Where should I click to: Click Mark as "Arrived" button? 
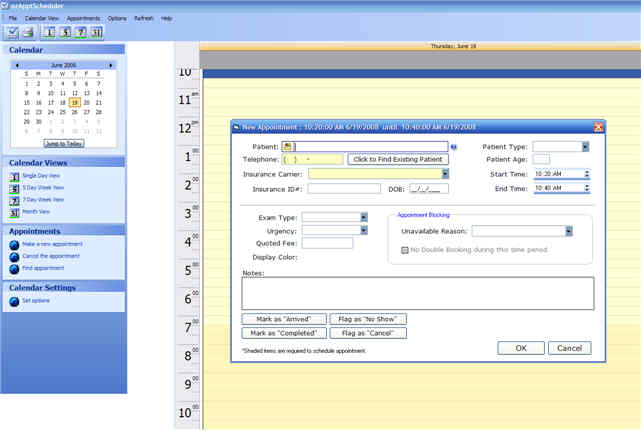tap(284, 319)
